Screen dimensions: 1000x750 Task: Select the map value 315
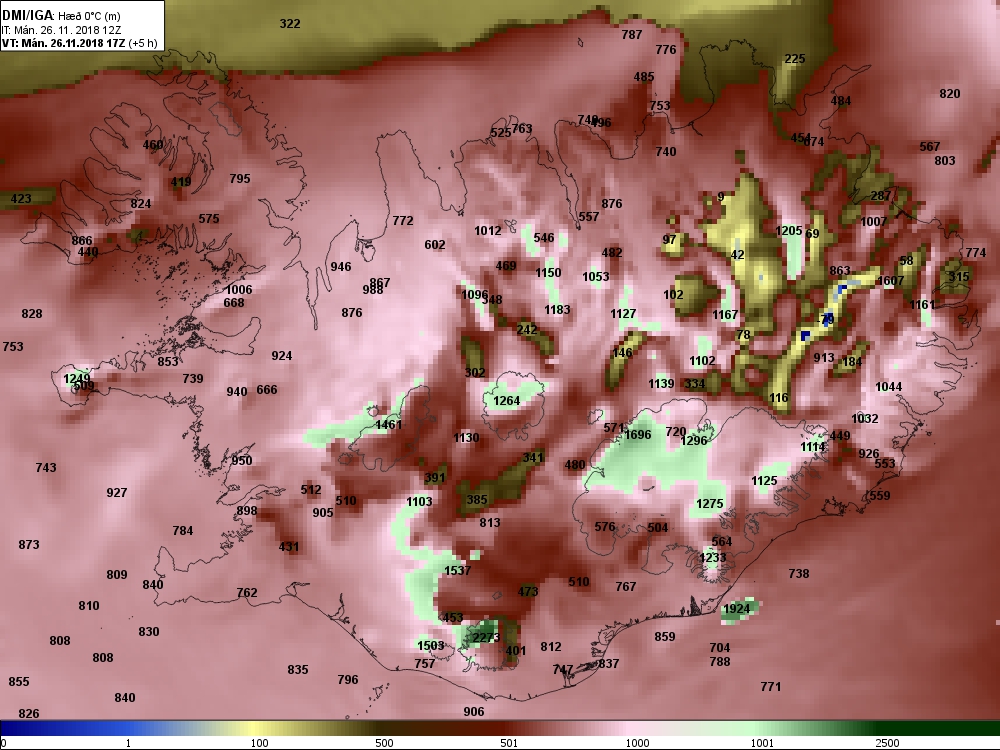click(x=959, y=277)
